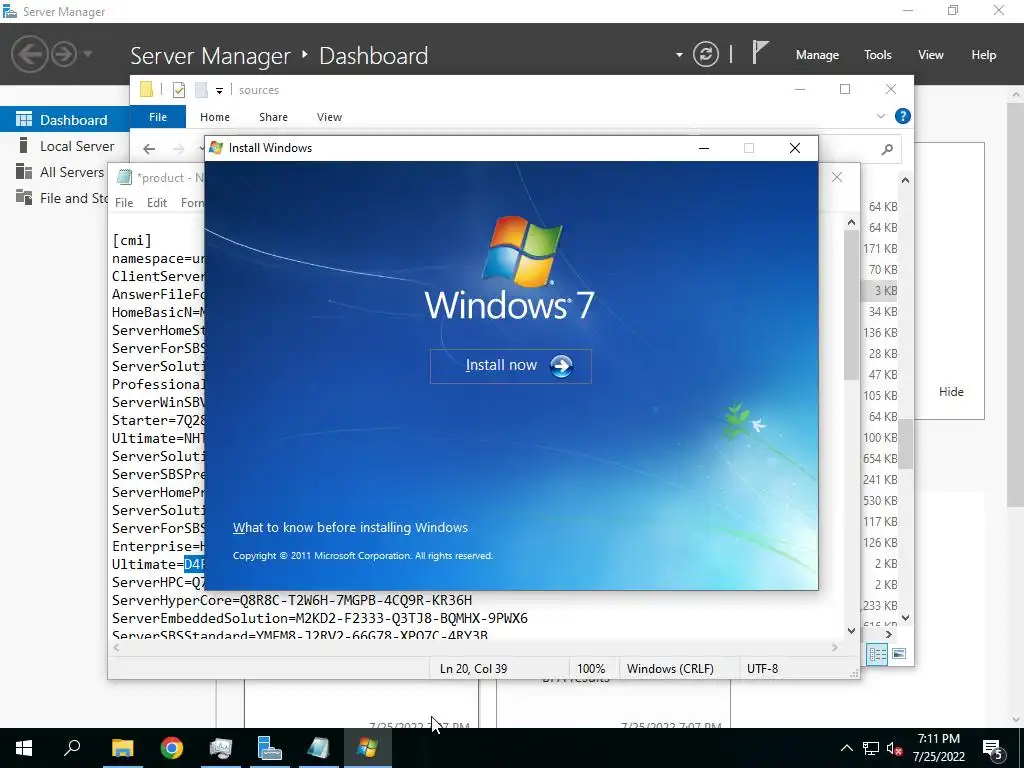Click Hide in the Server Manager welcome tile
The image size is (1024, 768).
951,392
